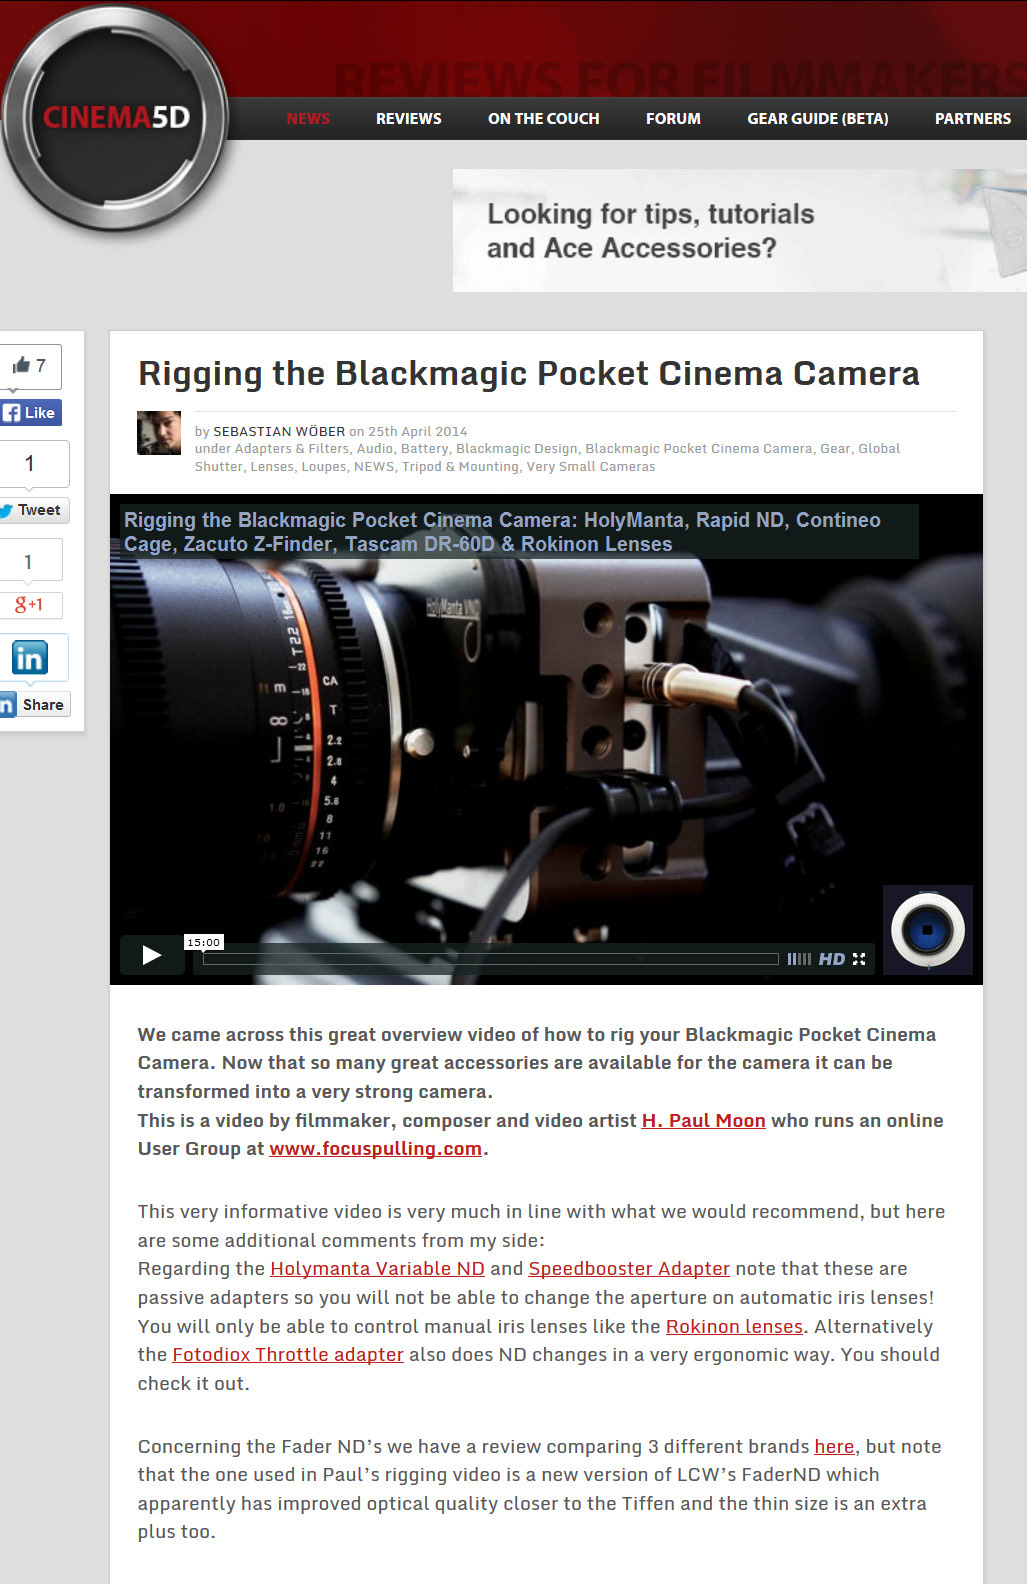Viewport: 1027px width, 1584px height.
Task: Open the Blackmagic Design category
Action: [x=517, y=449]
